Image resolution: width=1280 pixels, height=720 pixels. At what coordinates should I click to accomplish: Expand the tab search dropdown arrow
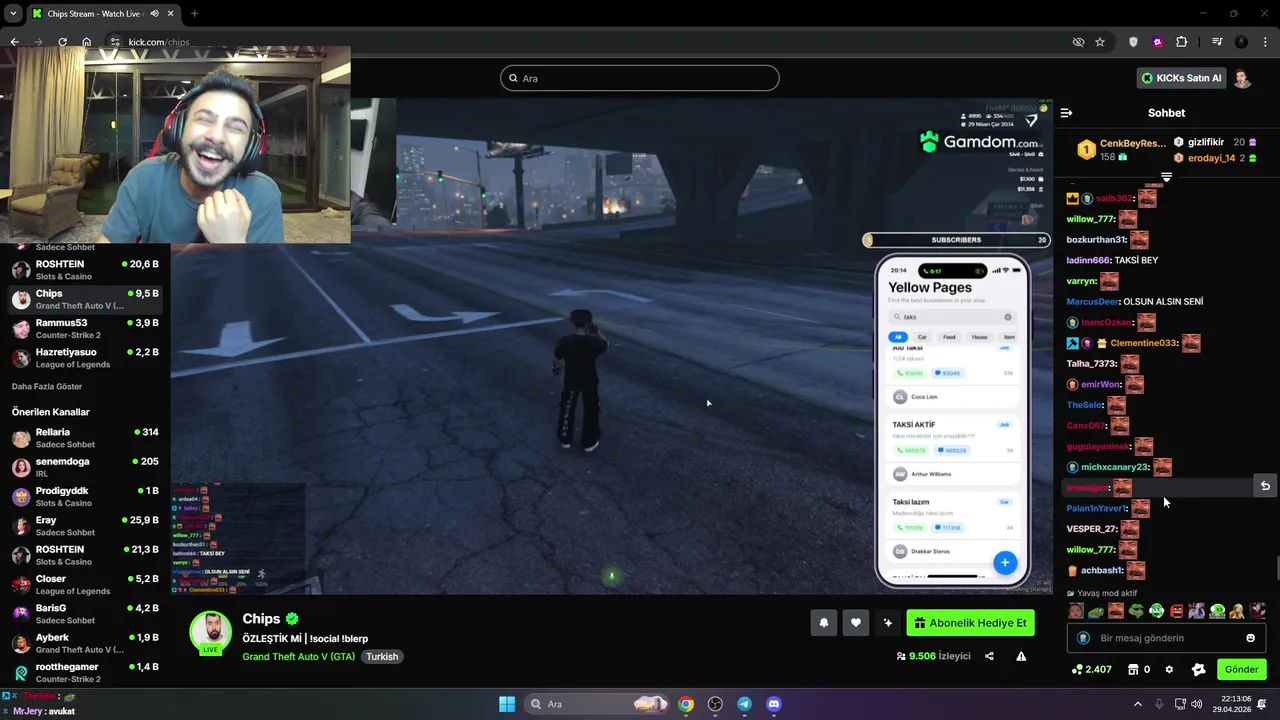coord(13,14)
